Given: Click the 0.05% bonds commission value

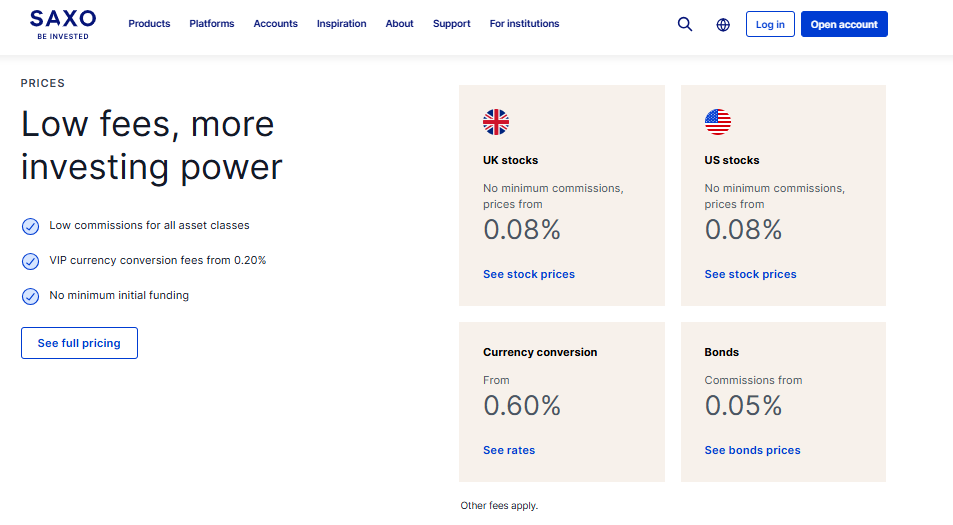Looking at the screenshot, I should [743, 406].
